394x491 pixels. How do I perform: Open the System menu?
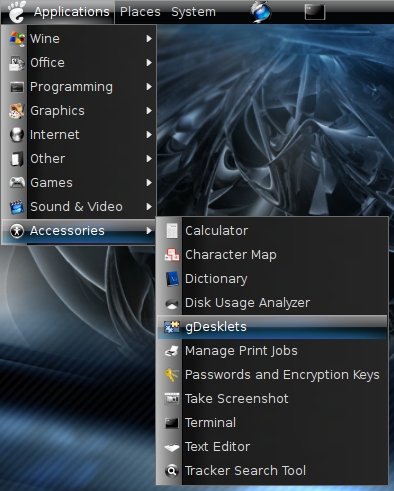click(193, 12)
